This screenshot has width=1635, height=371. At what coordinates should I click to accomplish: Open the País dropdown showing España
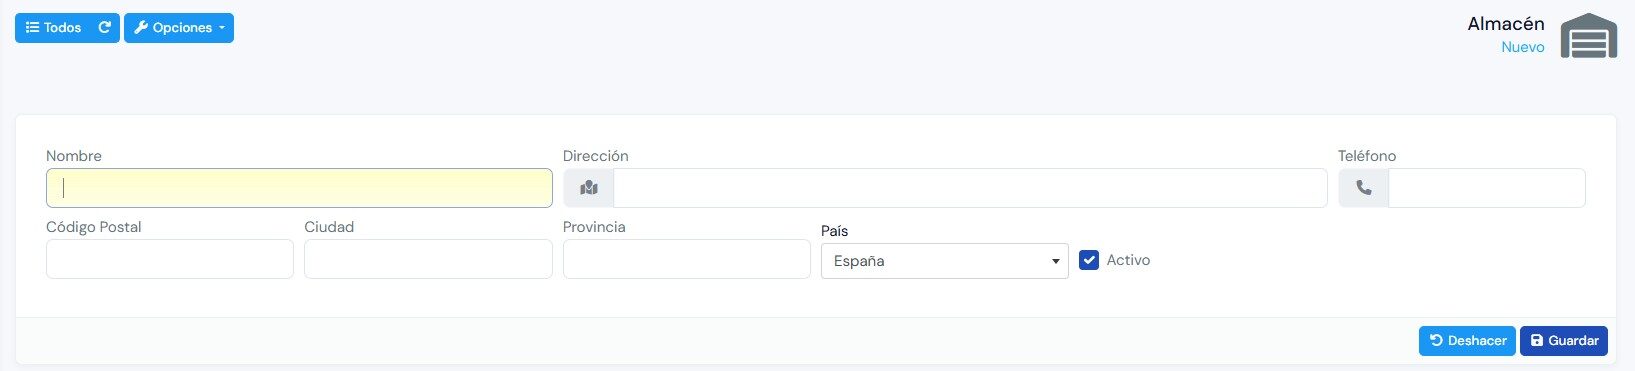945,261
